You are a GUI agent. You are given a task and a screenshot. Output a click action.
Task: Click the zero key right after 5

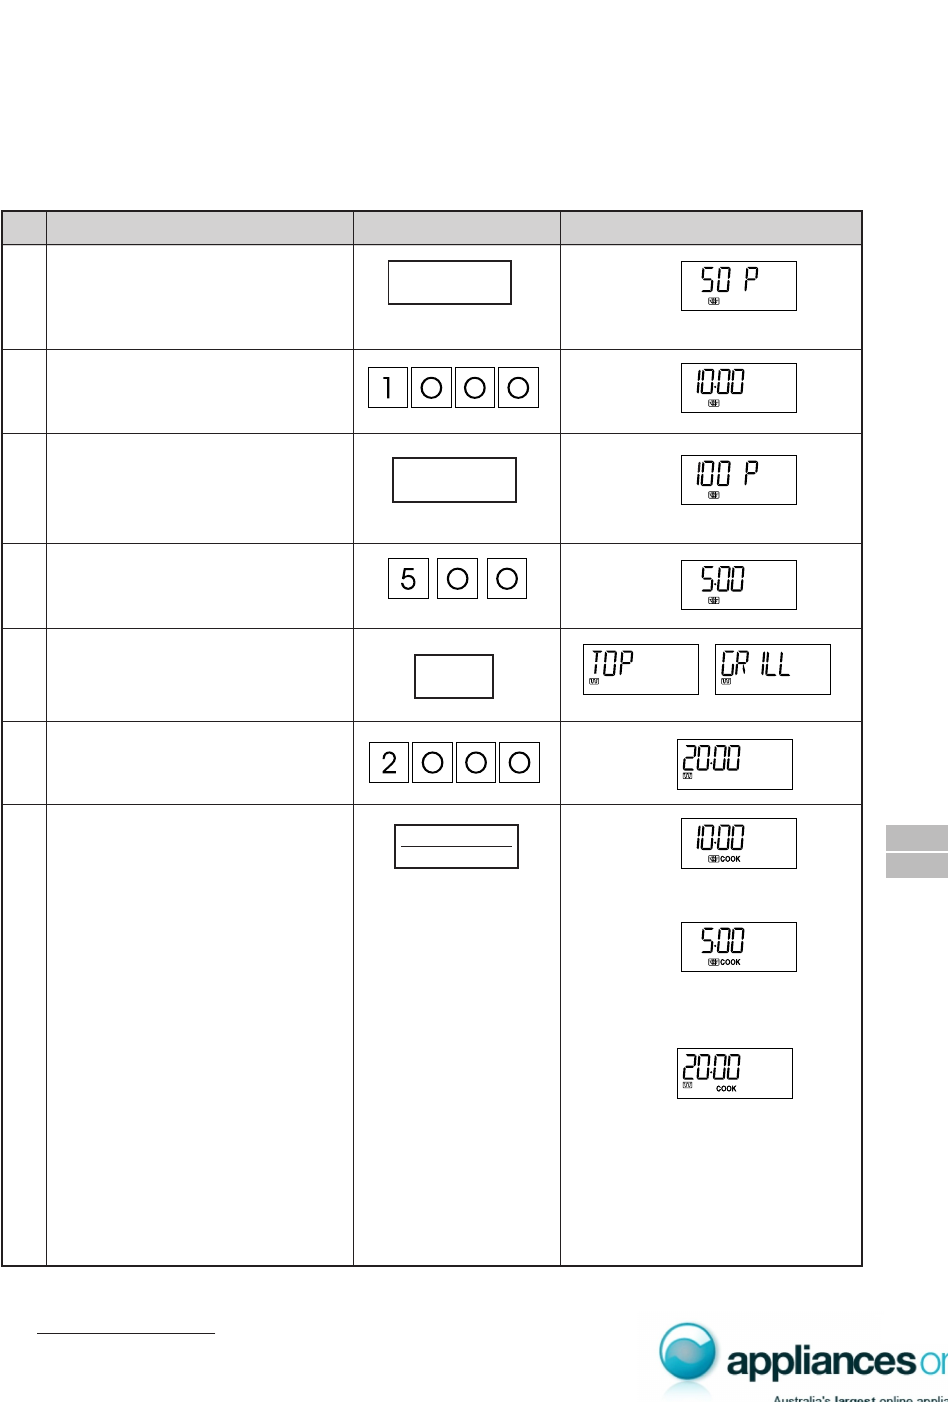pos(457,579)
